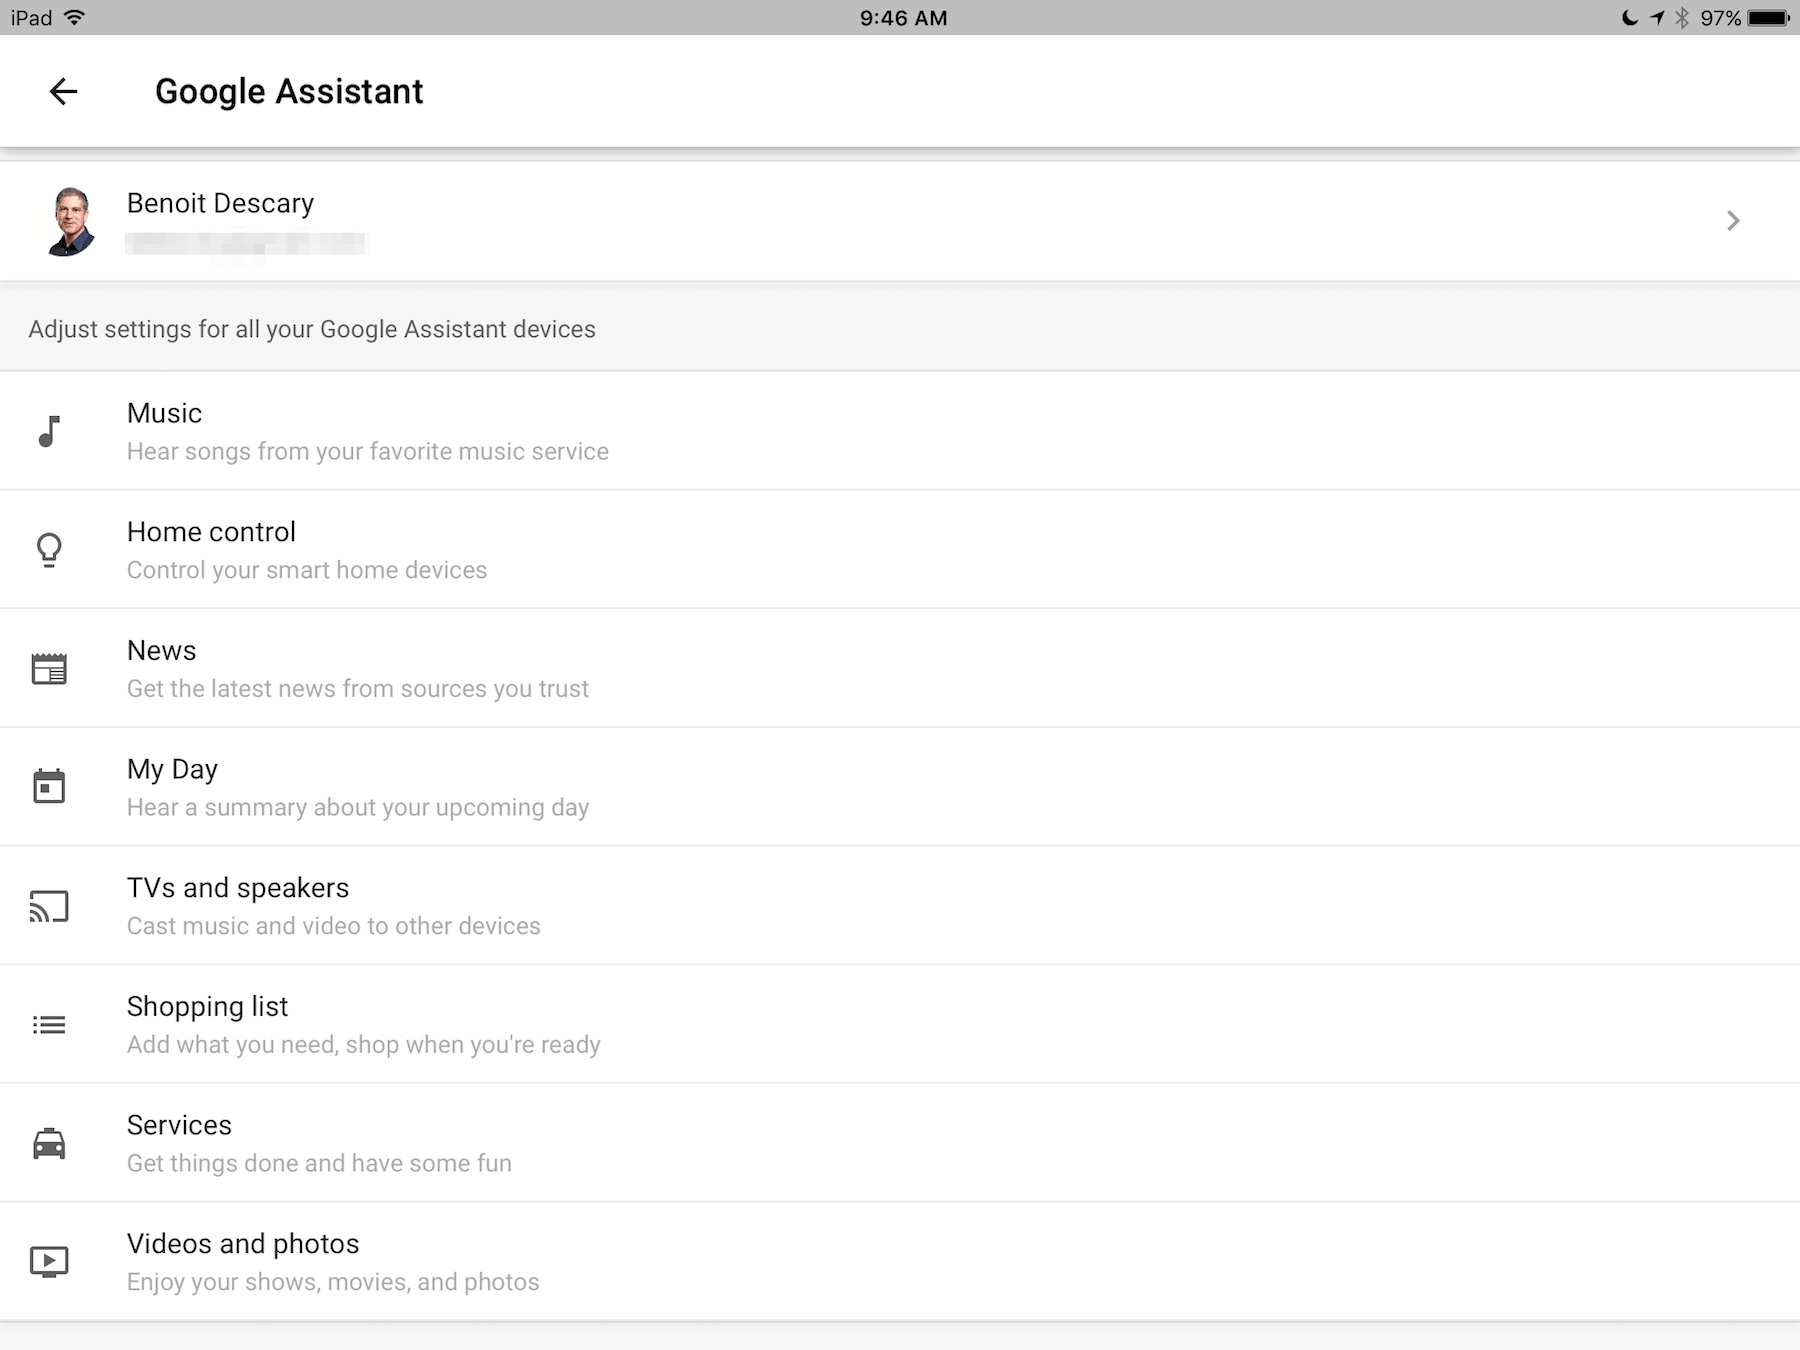Select Videos and photos settings
Screen dimensions: 1800x1350
coord(900,1262)
